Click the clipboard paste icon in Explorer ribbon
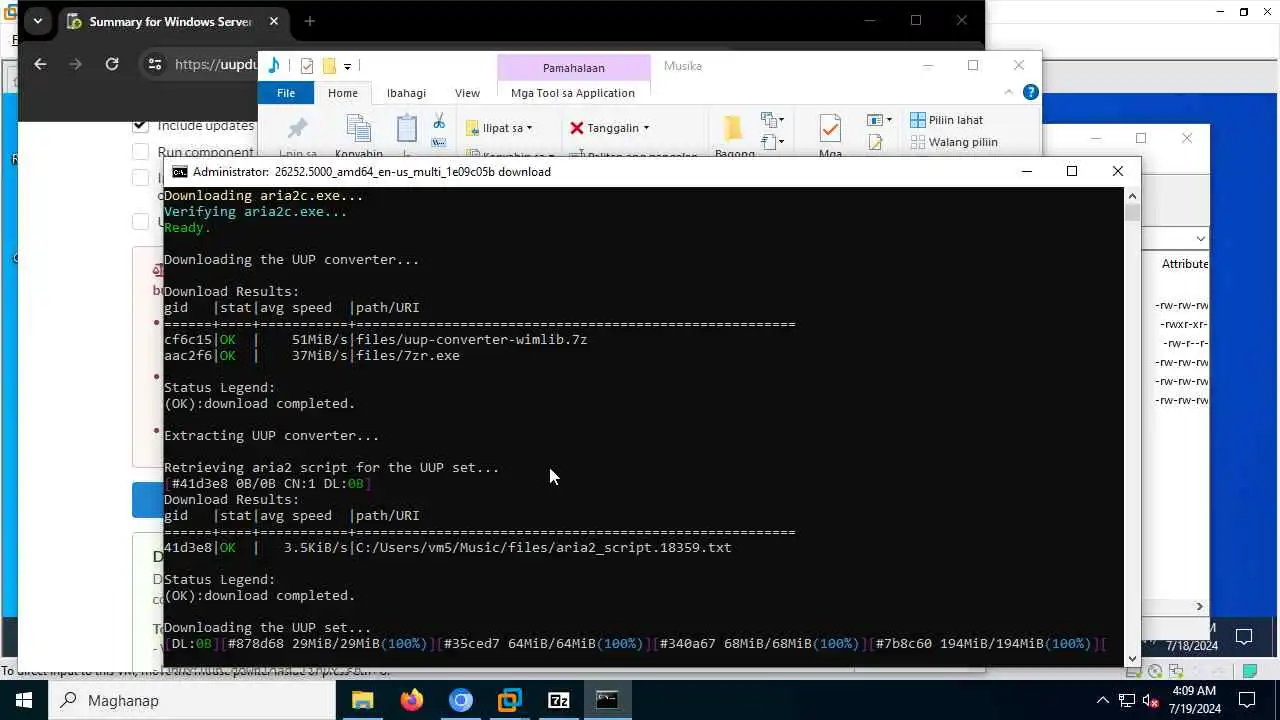 (x=406, y=129)
